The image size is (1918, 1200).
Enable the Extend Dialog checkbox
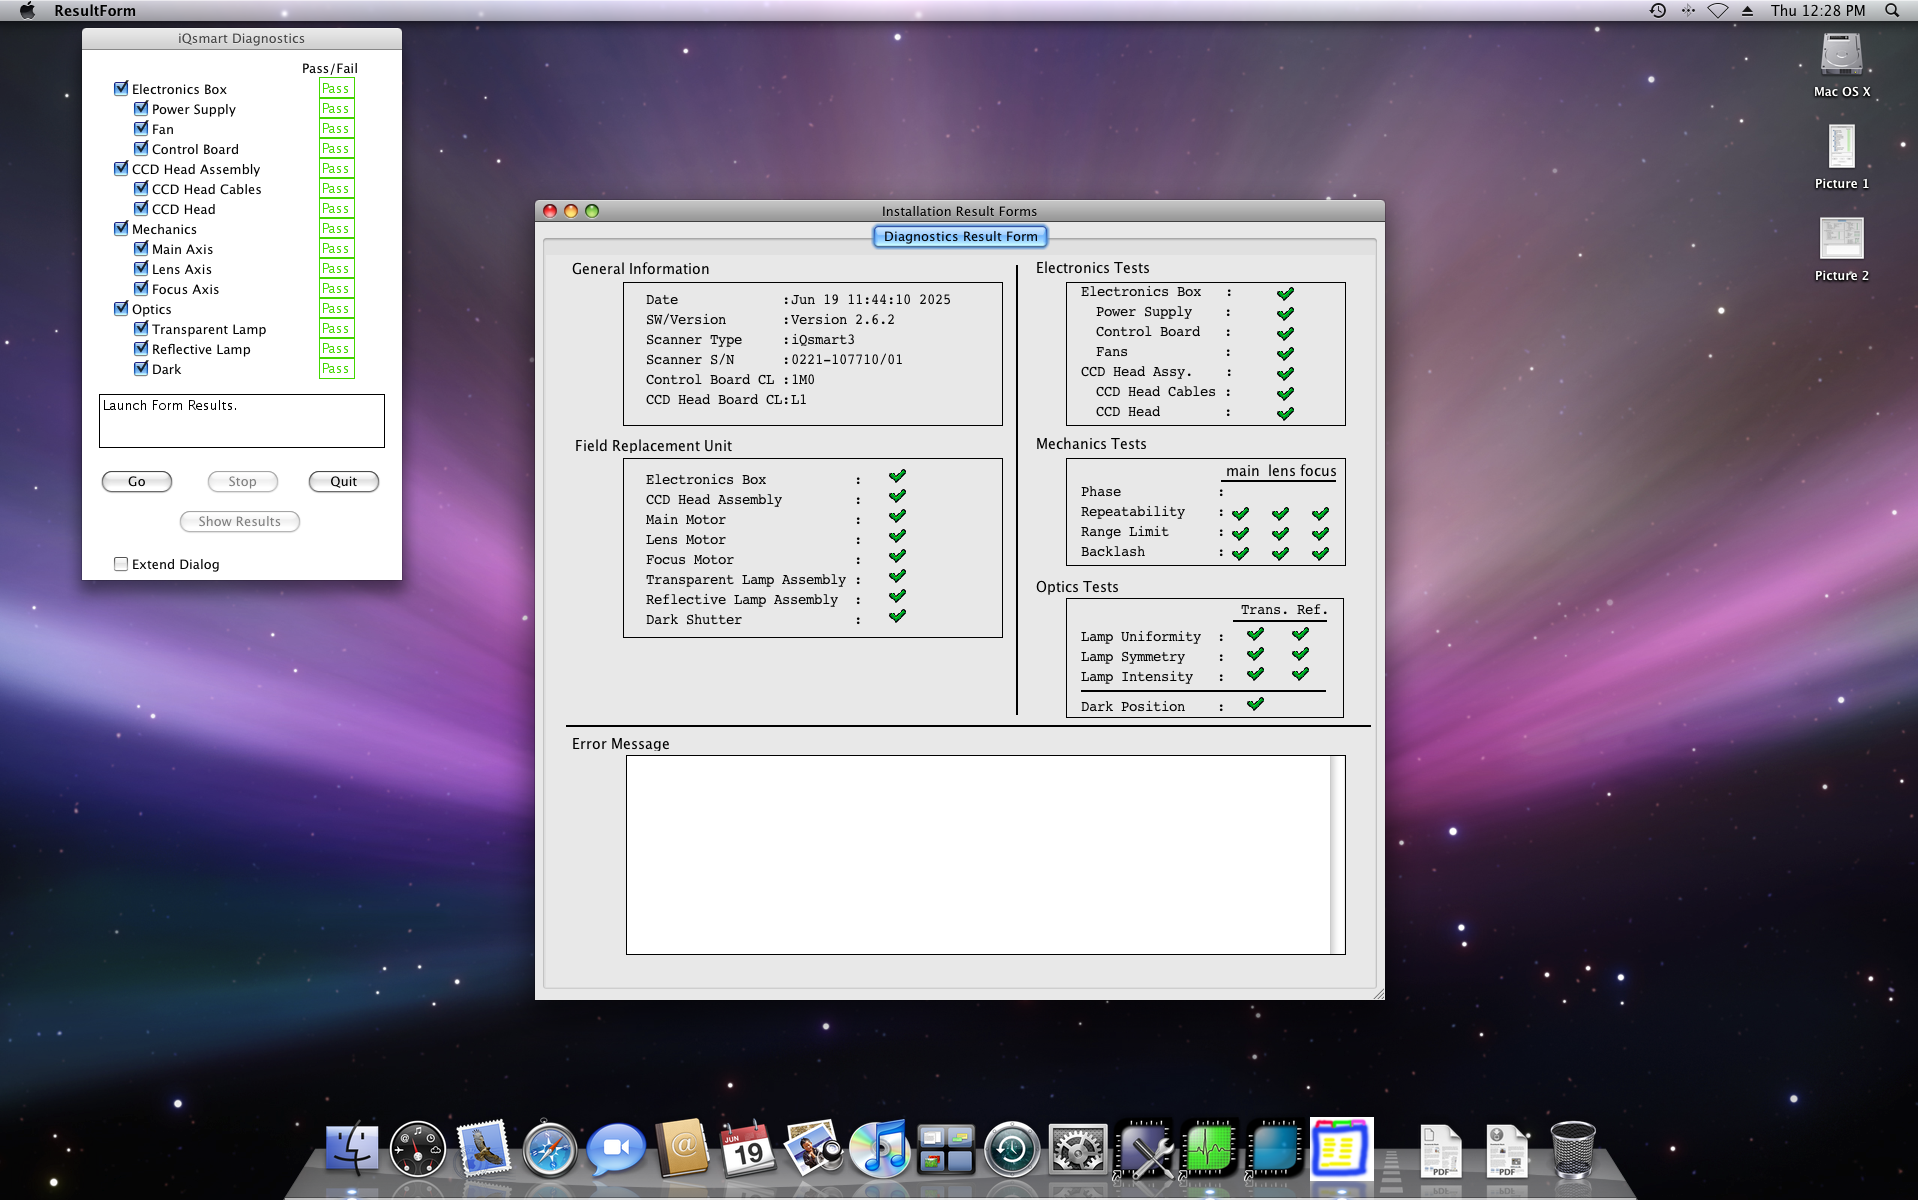[x=121, y=564]
